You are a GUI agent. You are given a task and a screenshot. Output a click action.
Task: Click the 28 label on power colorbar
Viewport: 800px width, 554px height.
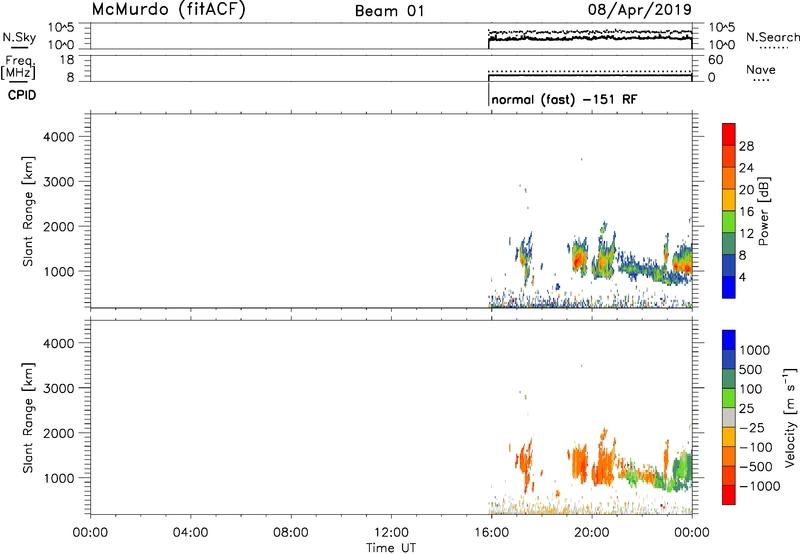[x=746, y=146]
